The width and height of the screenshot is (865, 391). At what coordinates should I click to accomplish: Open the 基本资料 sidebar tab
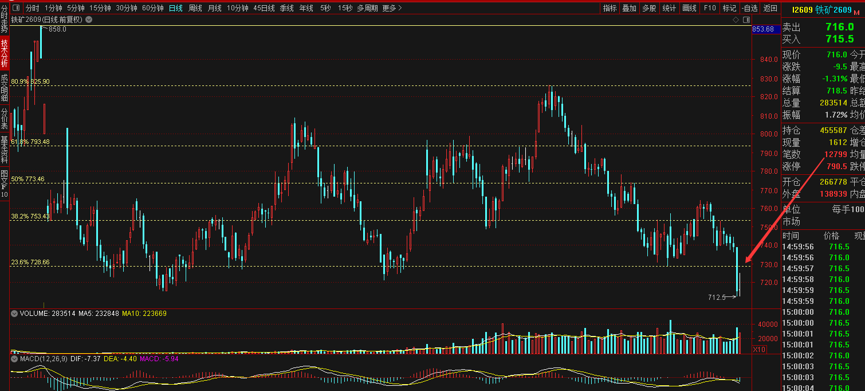[4, 150]
